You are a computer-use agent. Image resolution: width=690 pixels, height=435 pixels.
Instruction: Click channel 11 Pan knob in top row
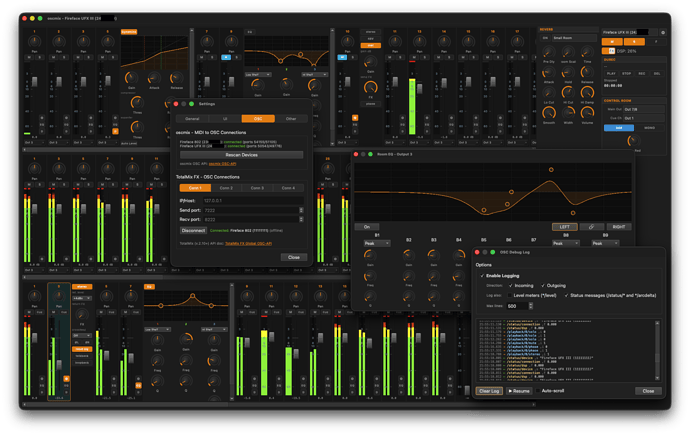395,42
